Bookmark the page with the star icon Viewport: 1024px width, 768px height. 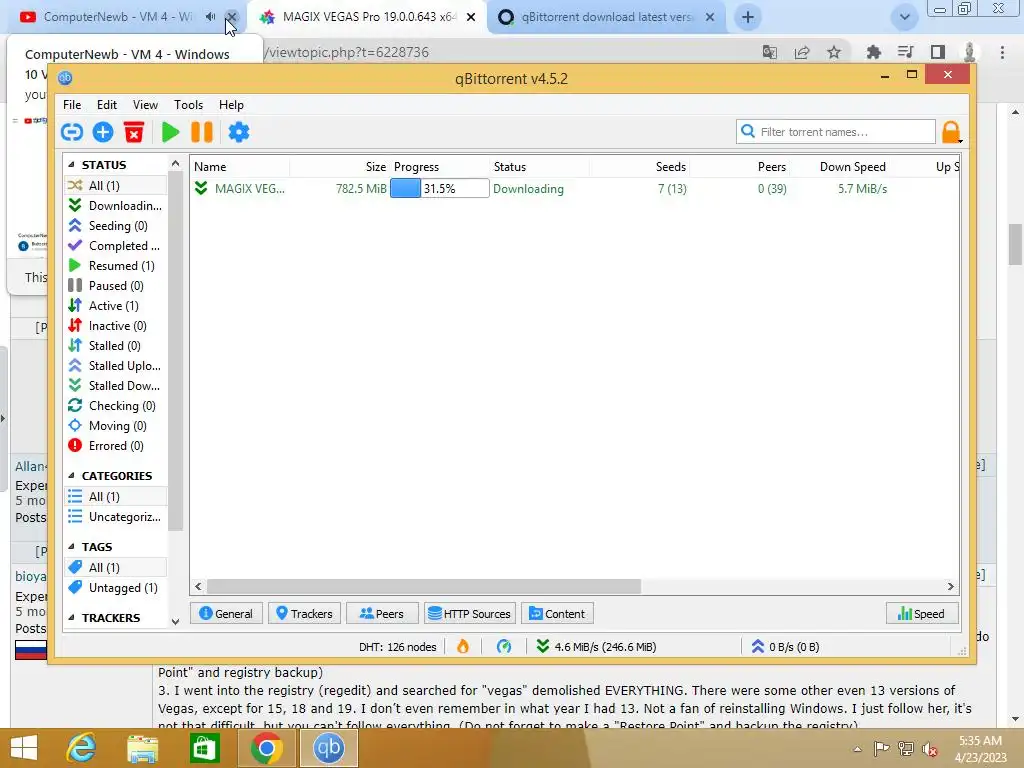coord(834,52)
